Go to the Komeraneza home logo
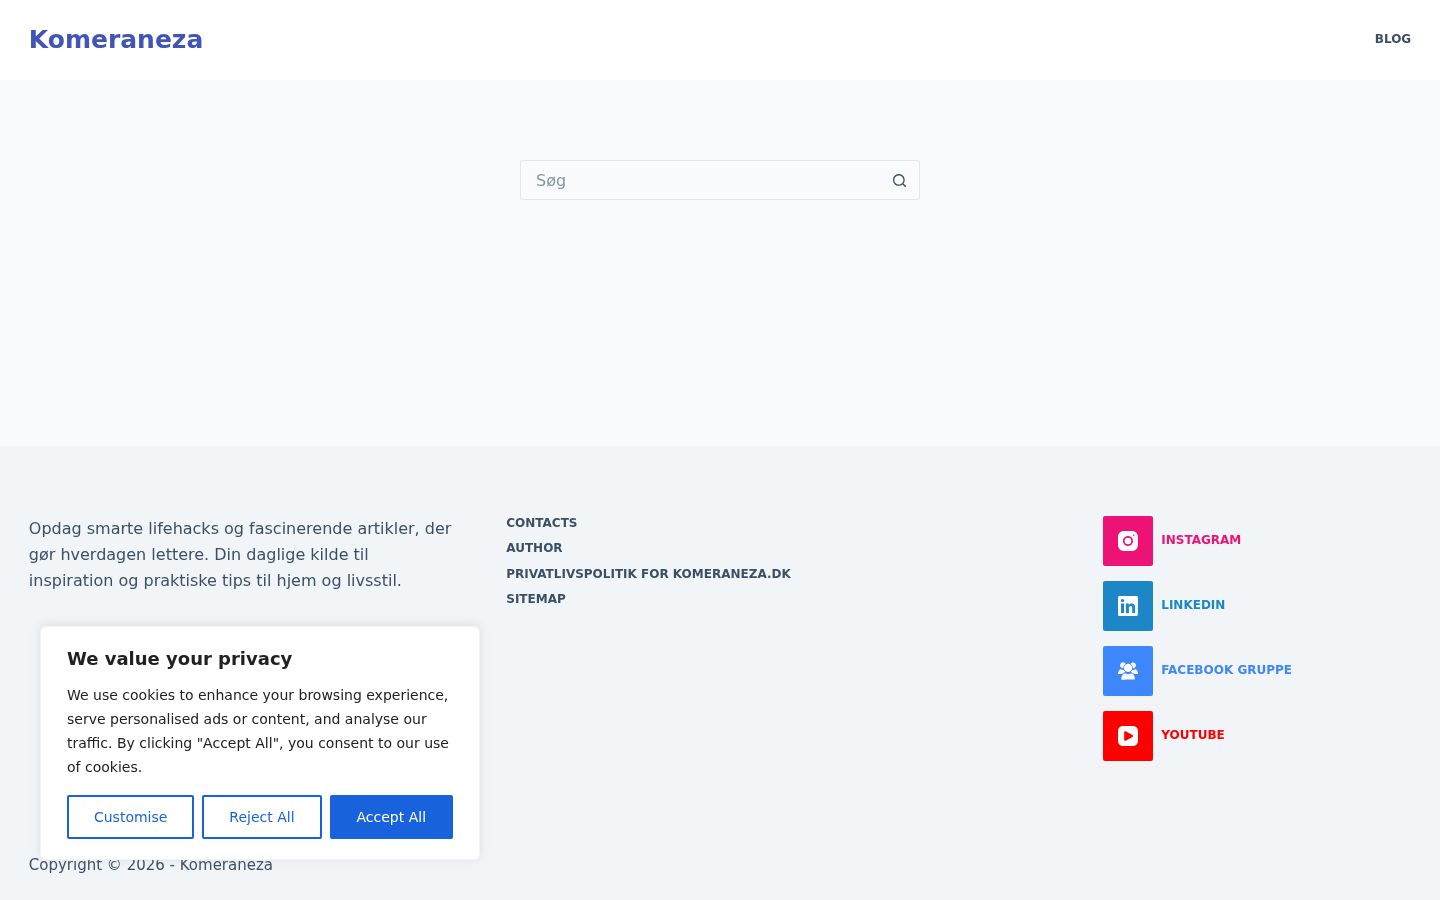 116,40
